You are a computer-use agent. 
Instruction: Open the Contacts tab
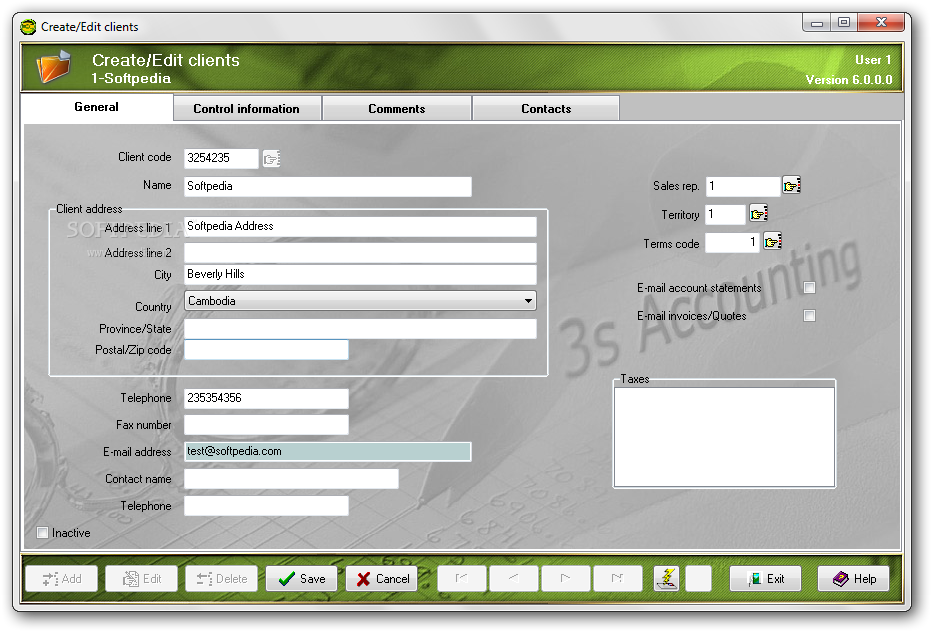coord(546,109)
